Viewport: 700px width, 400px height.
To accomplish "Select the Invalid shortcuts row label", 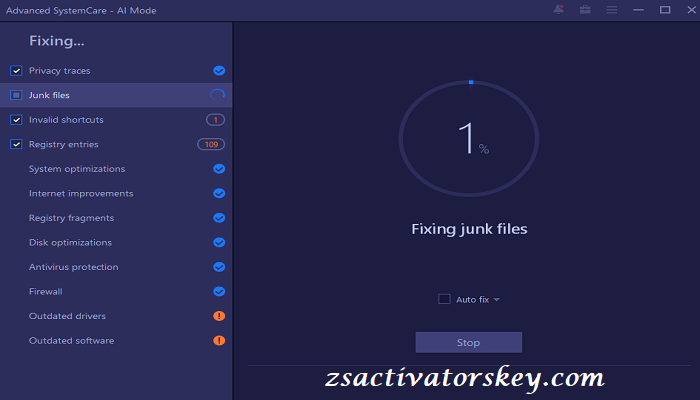I will [x=66, y=120].
